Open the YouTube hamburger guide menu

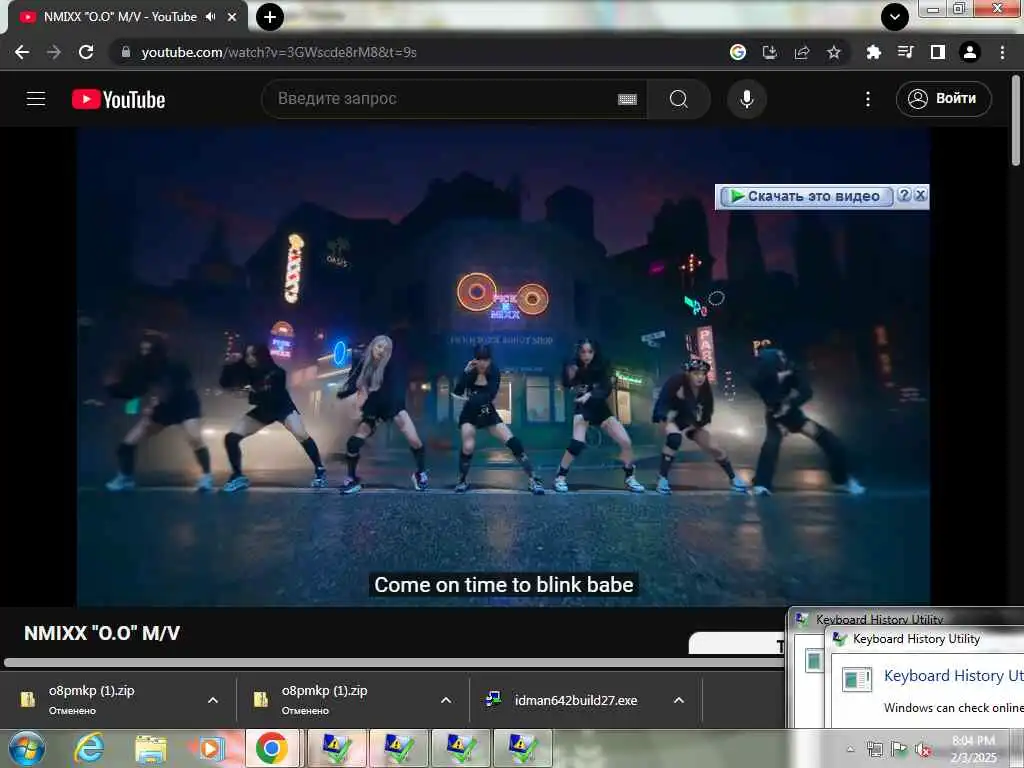coord(36,99)
